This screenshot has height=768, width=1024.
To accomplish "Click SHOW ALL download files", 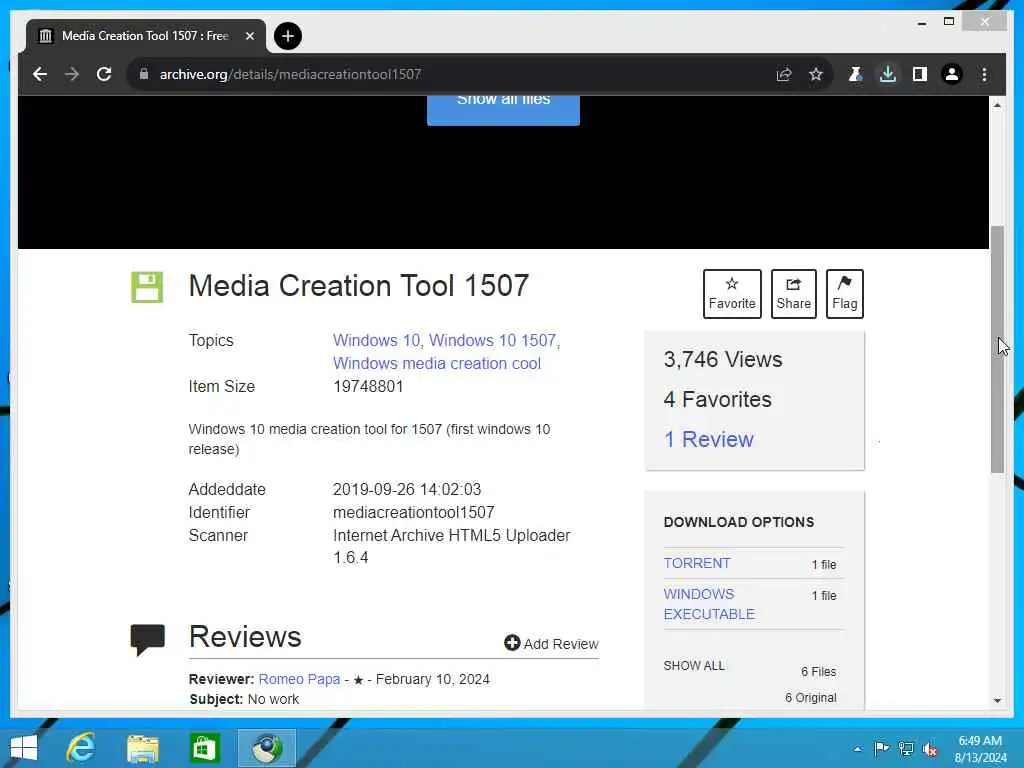I will click(x=694, y=665).
